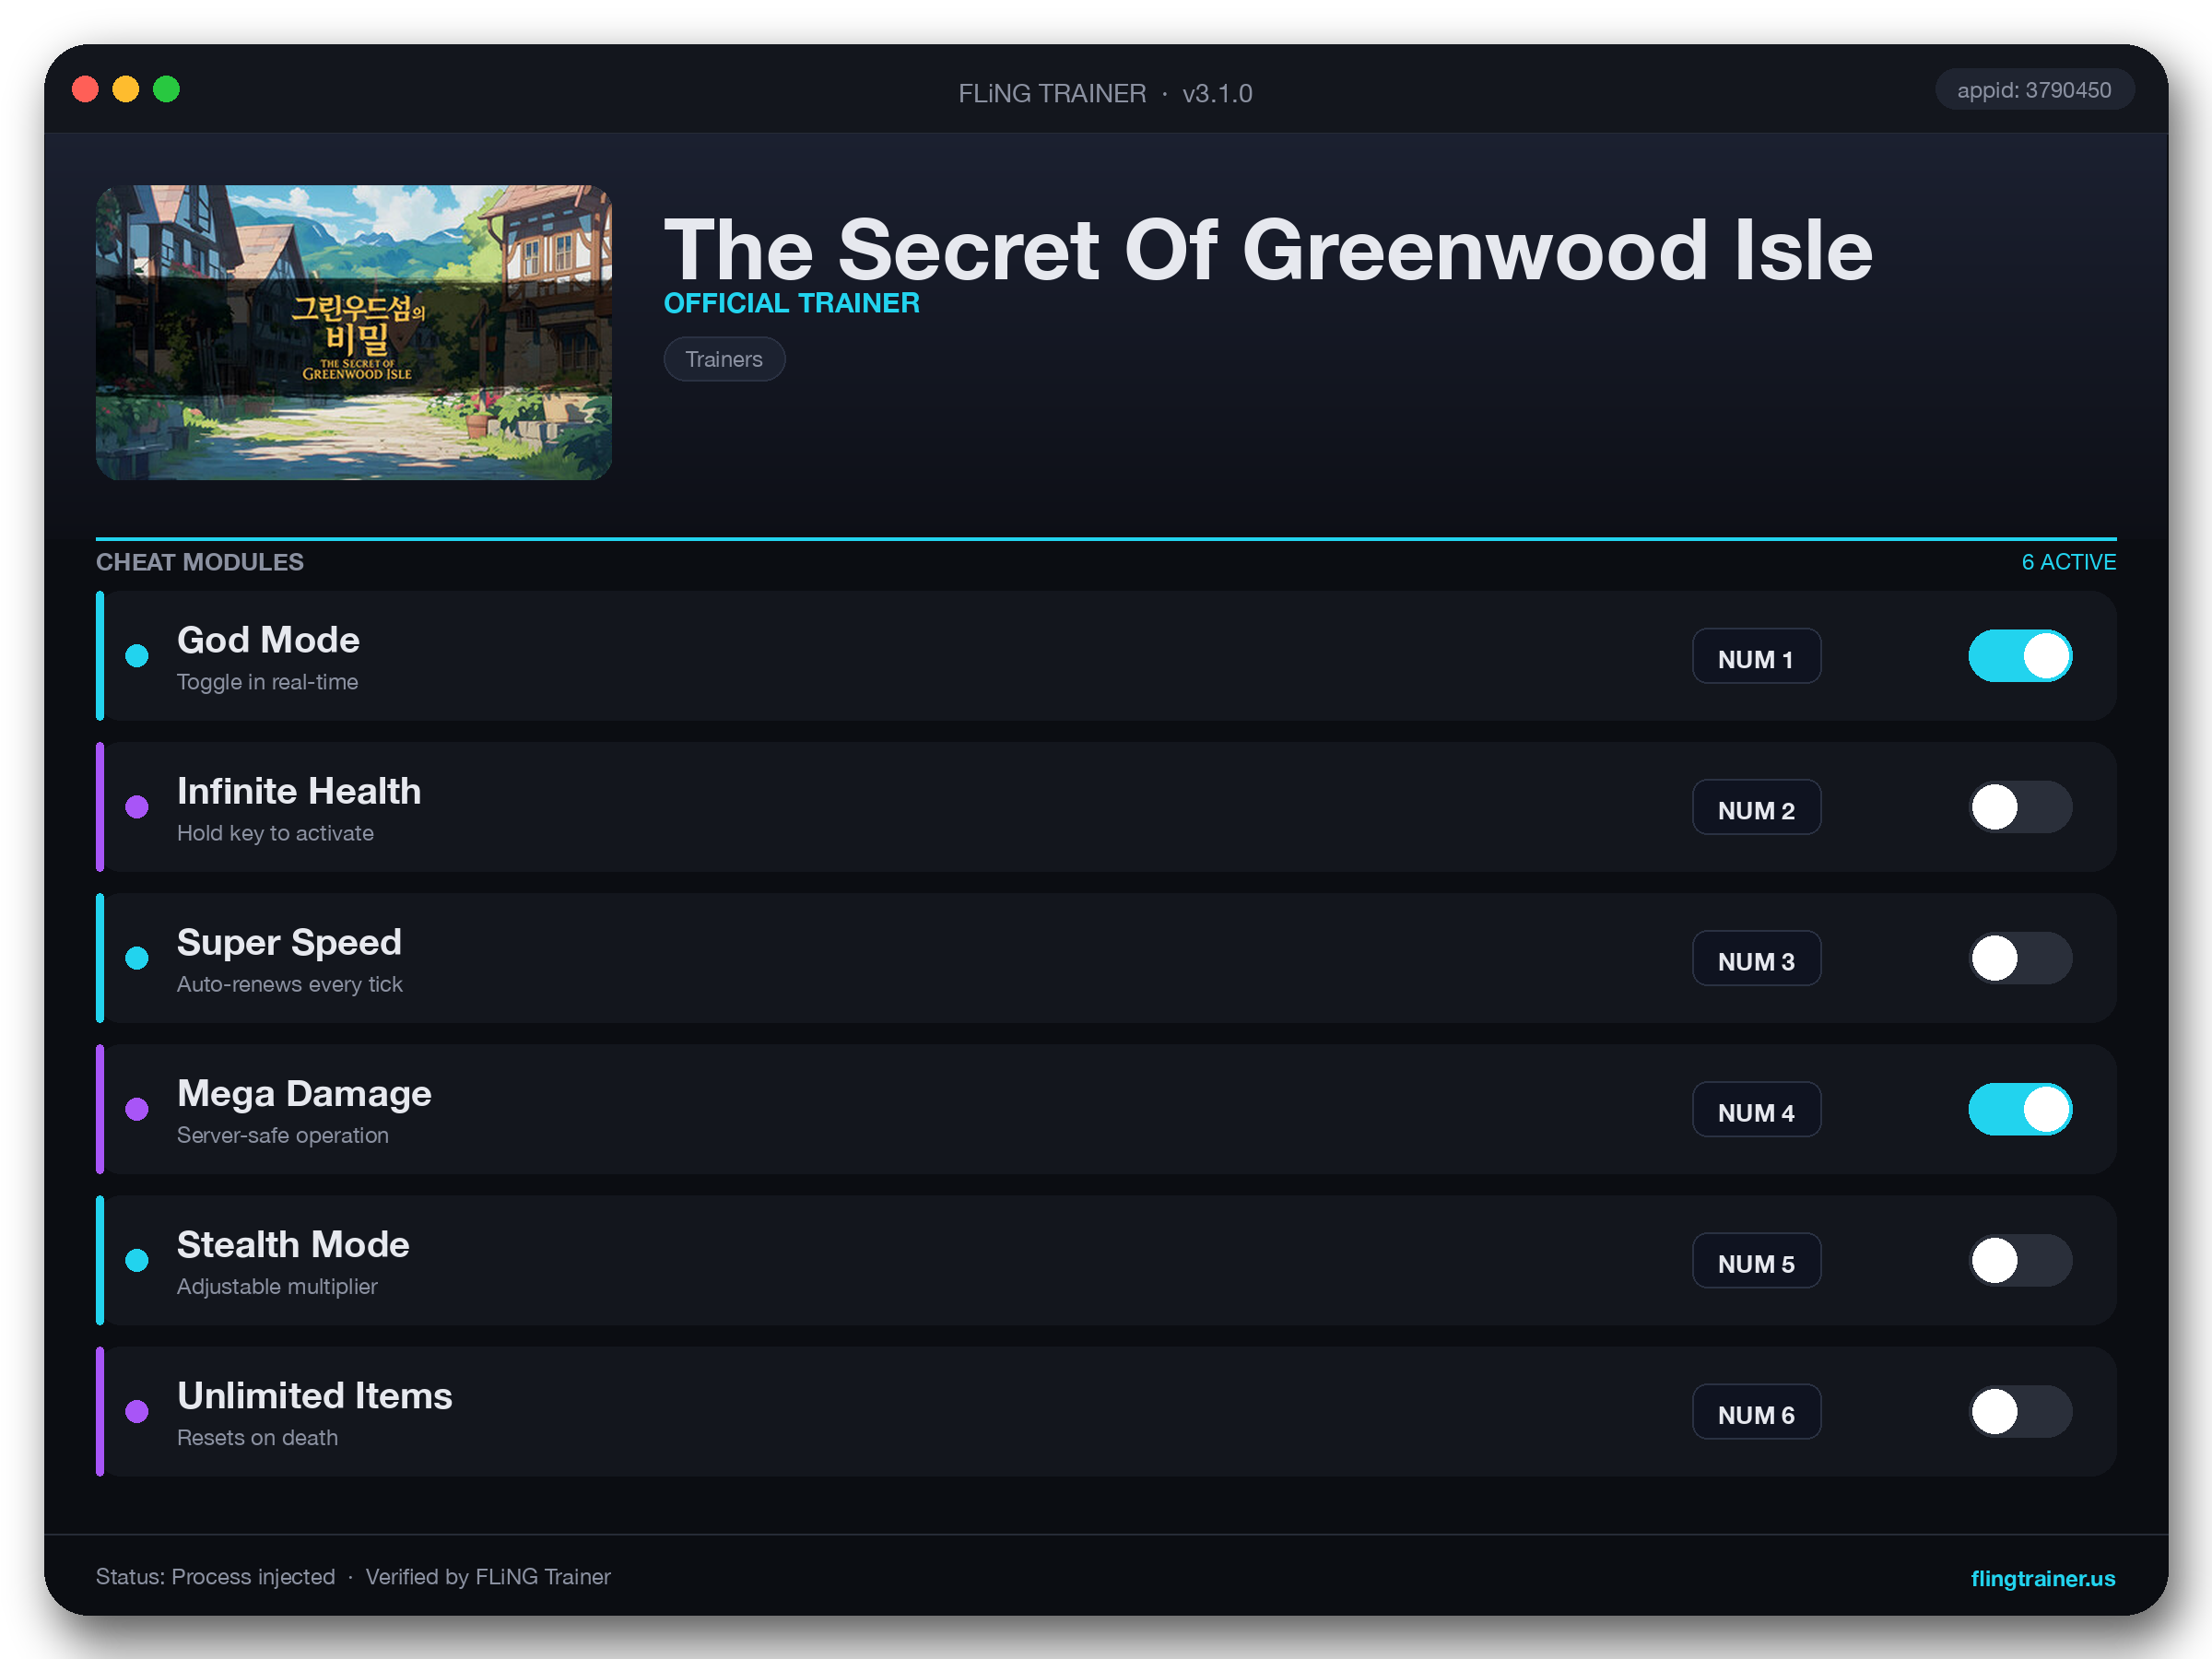Click the purple status dot beside Infinite Health
The image size is (2212, 1659).
(137, 807)
